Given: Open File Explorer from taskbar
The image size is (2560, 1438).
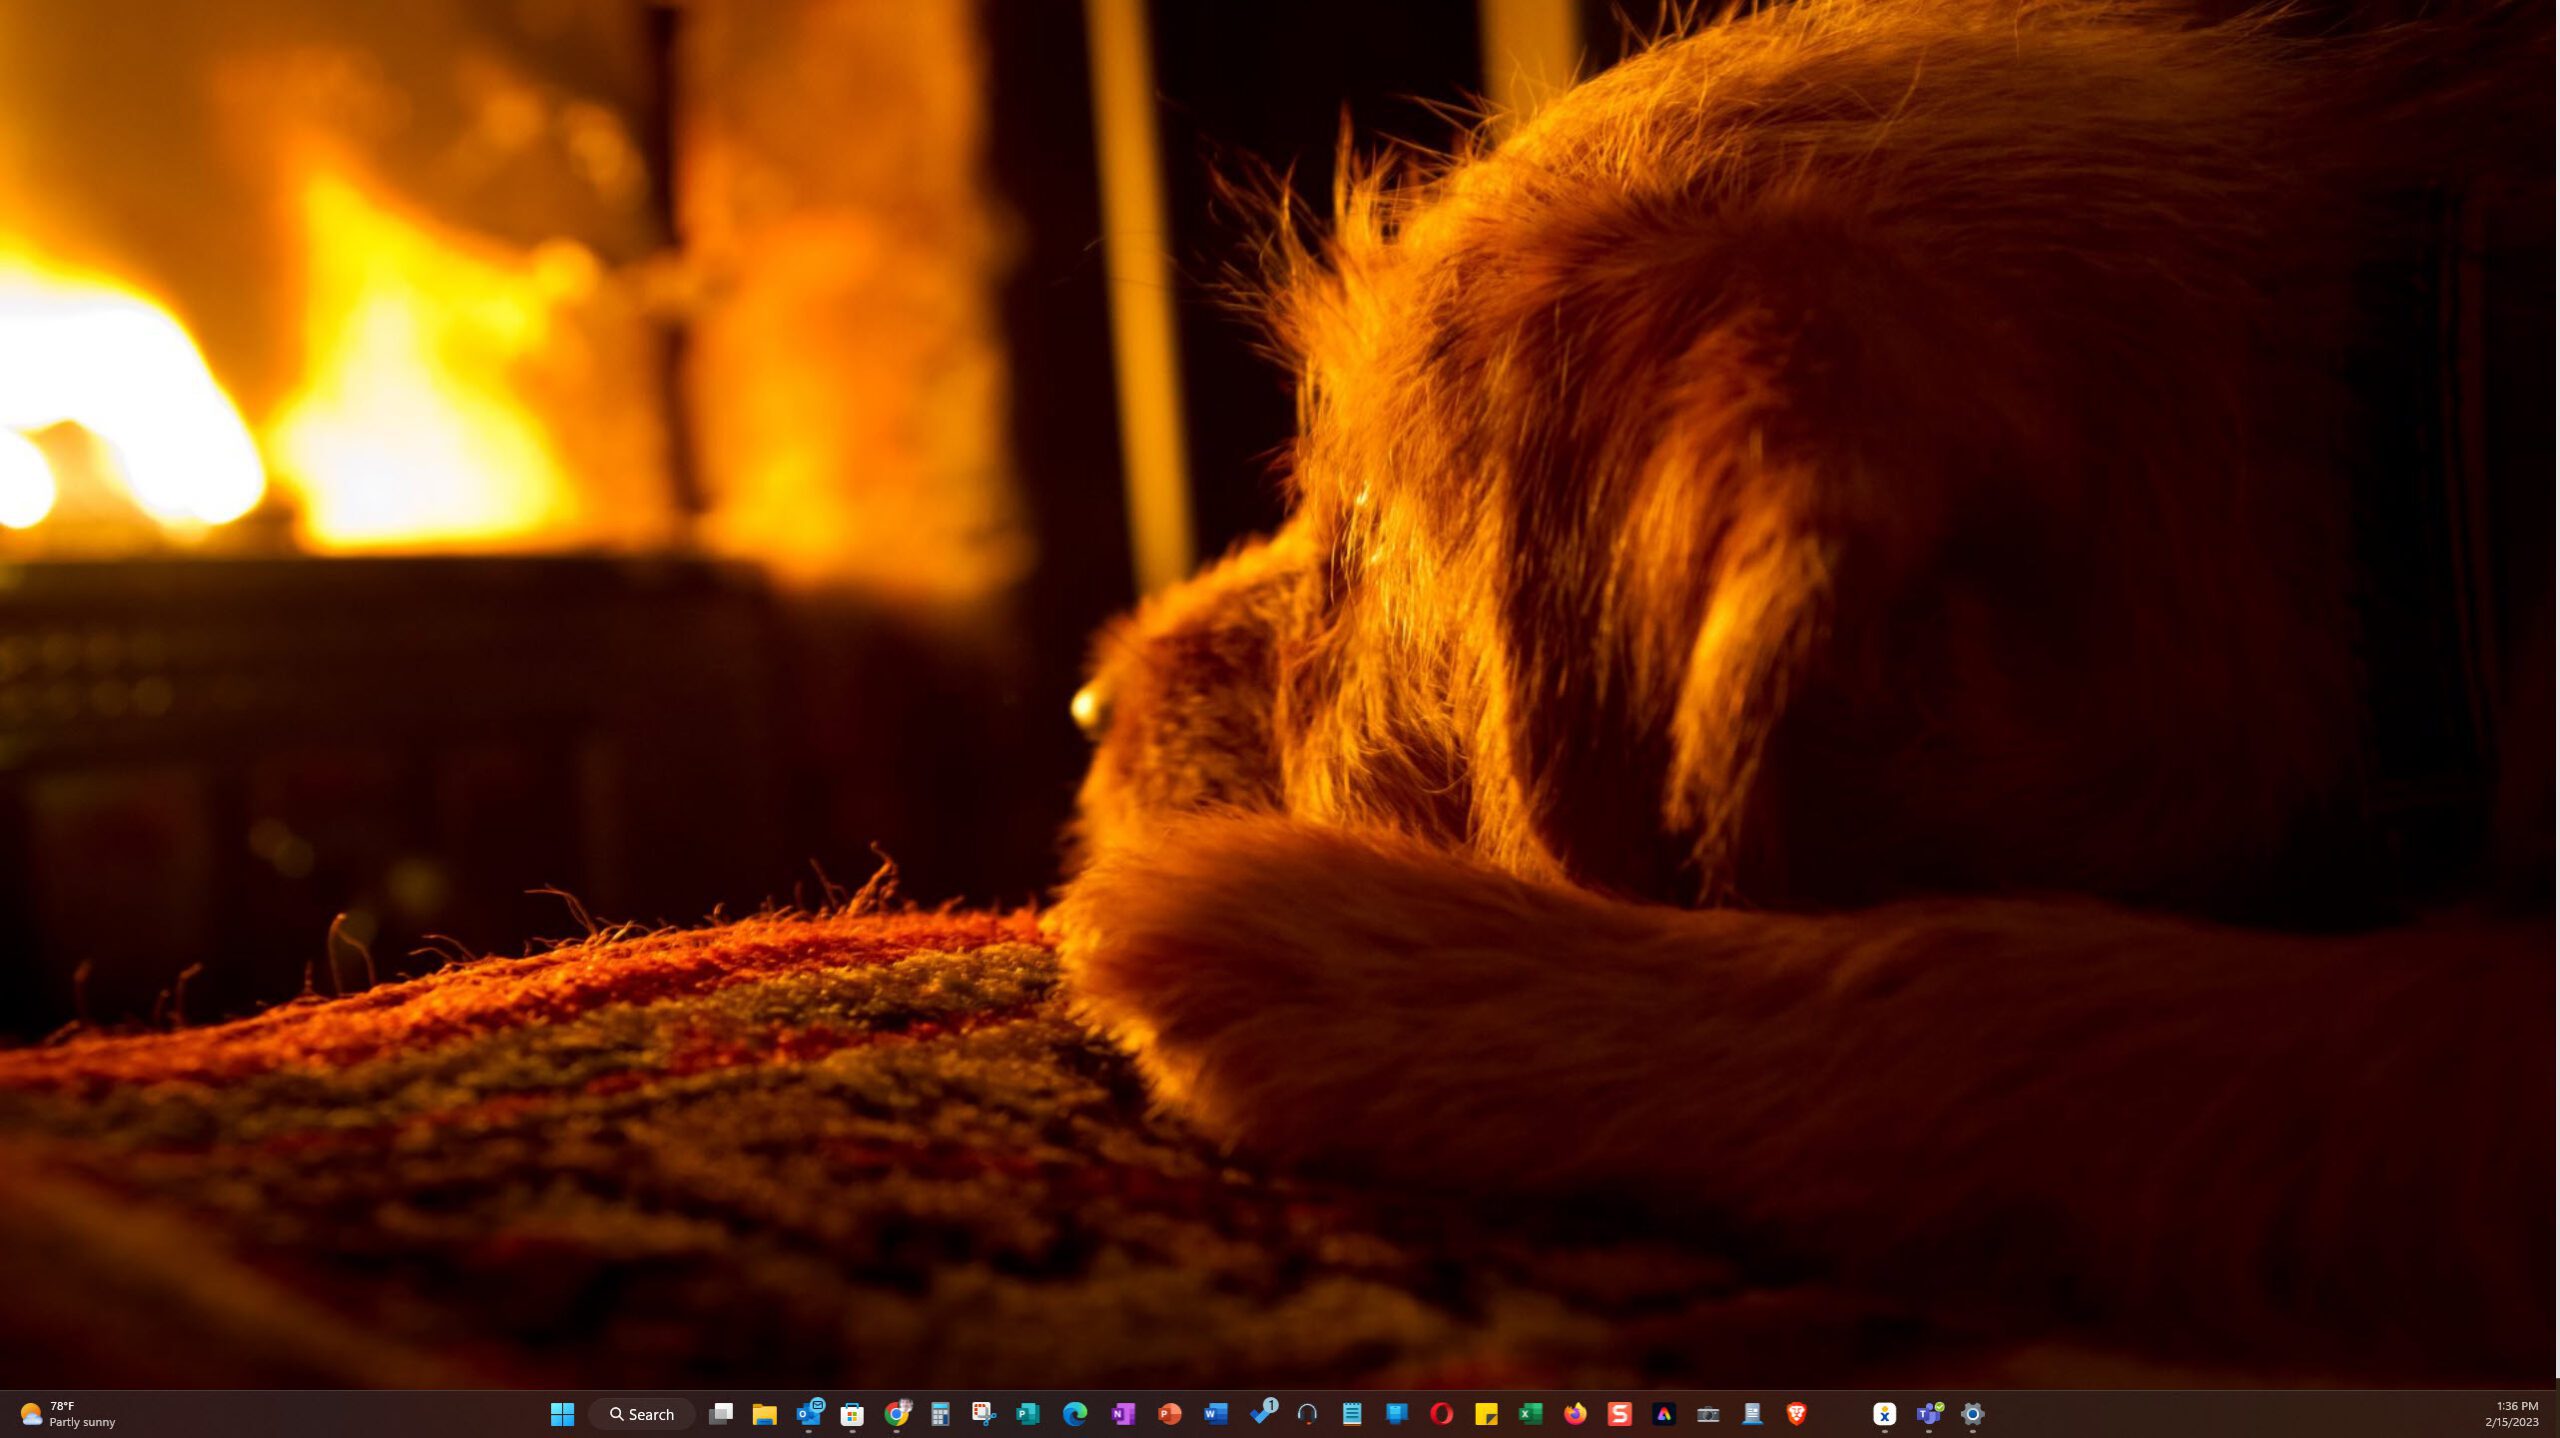Looking at the screenshot, I should pos(764,1413).
